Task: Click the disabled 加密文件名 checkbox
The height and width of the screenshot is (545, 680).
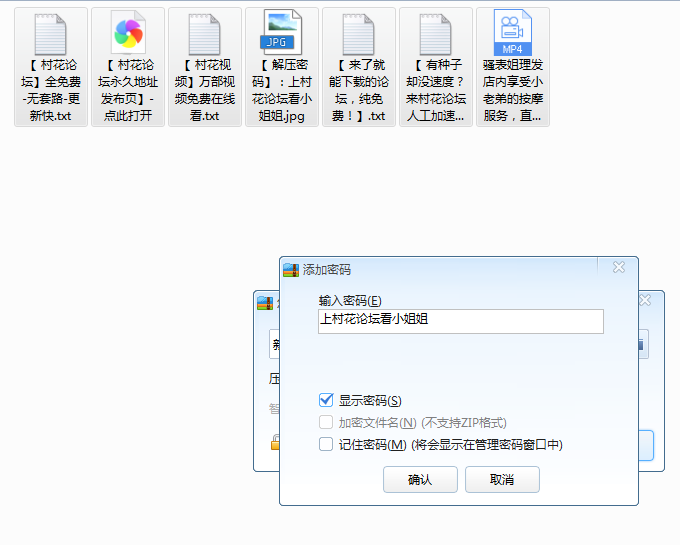Action: [x=326, y=422]
